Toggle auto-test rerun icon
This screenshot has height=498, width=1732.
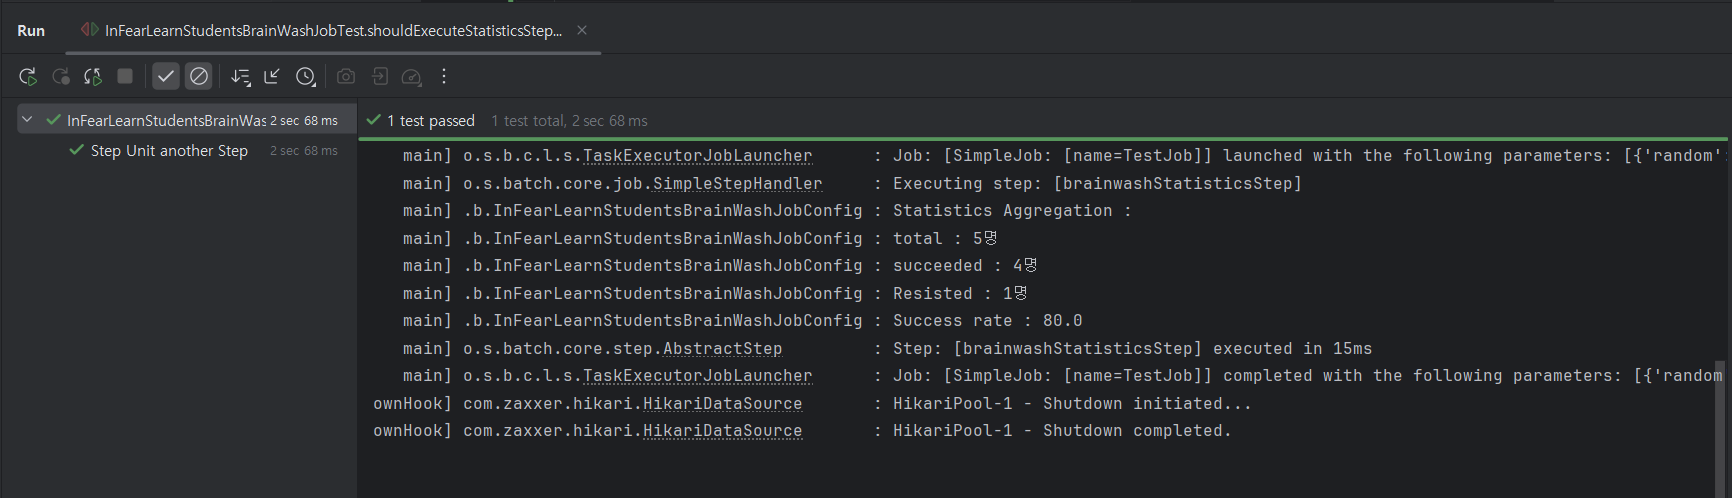(x=93, y=76)
